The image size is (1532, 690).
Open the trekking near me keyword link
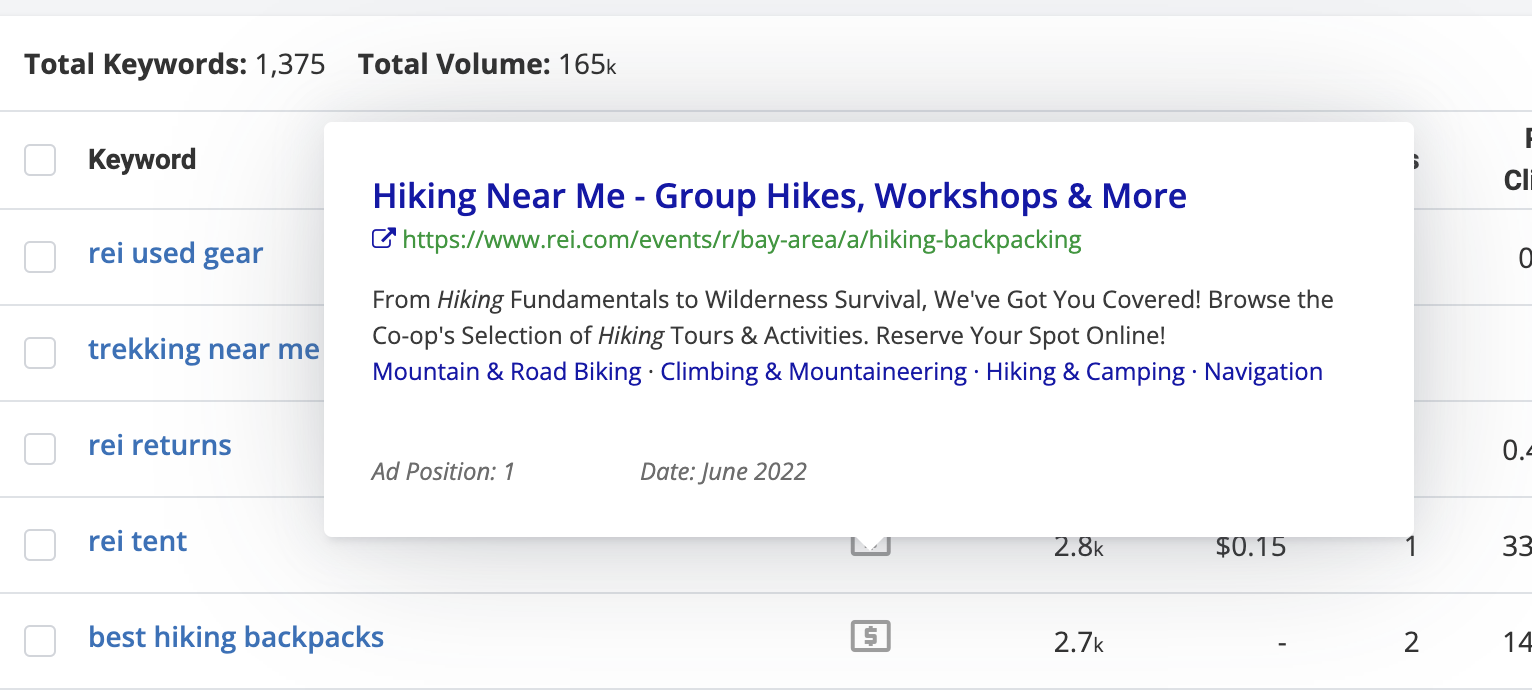pos(204,350)
